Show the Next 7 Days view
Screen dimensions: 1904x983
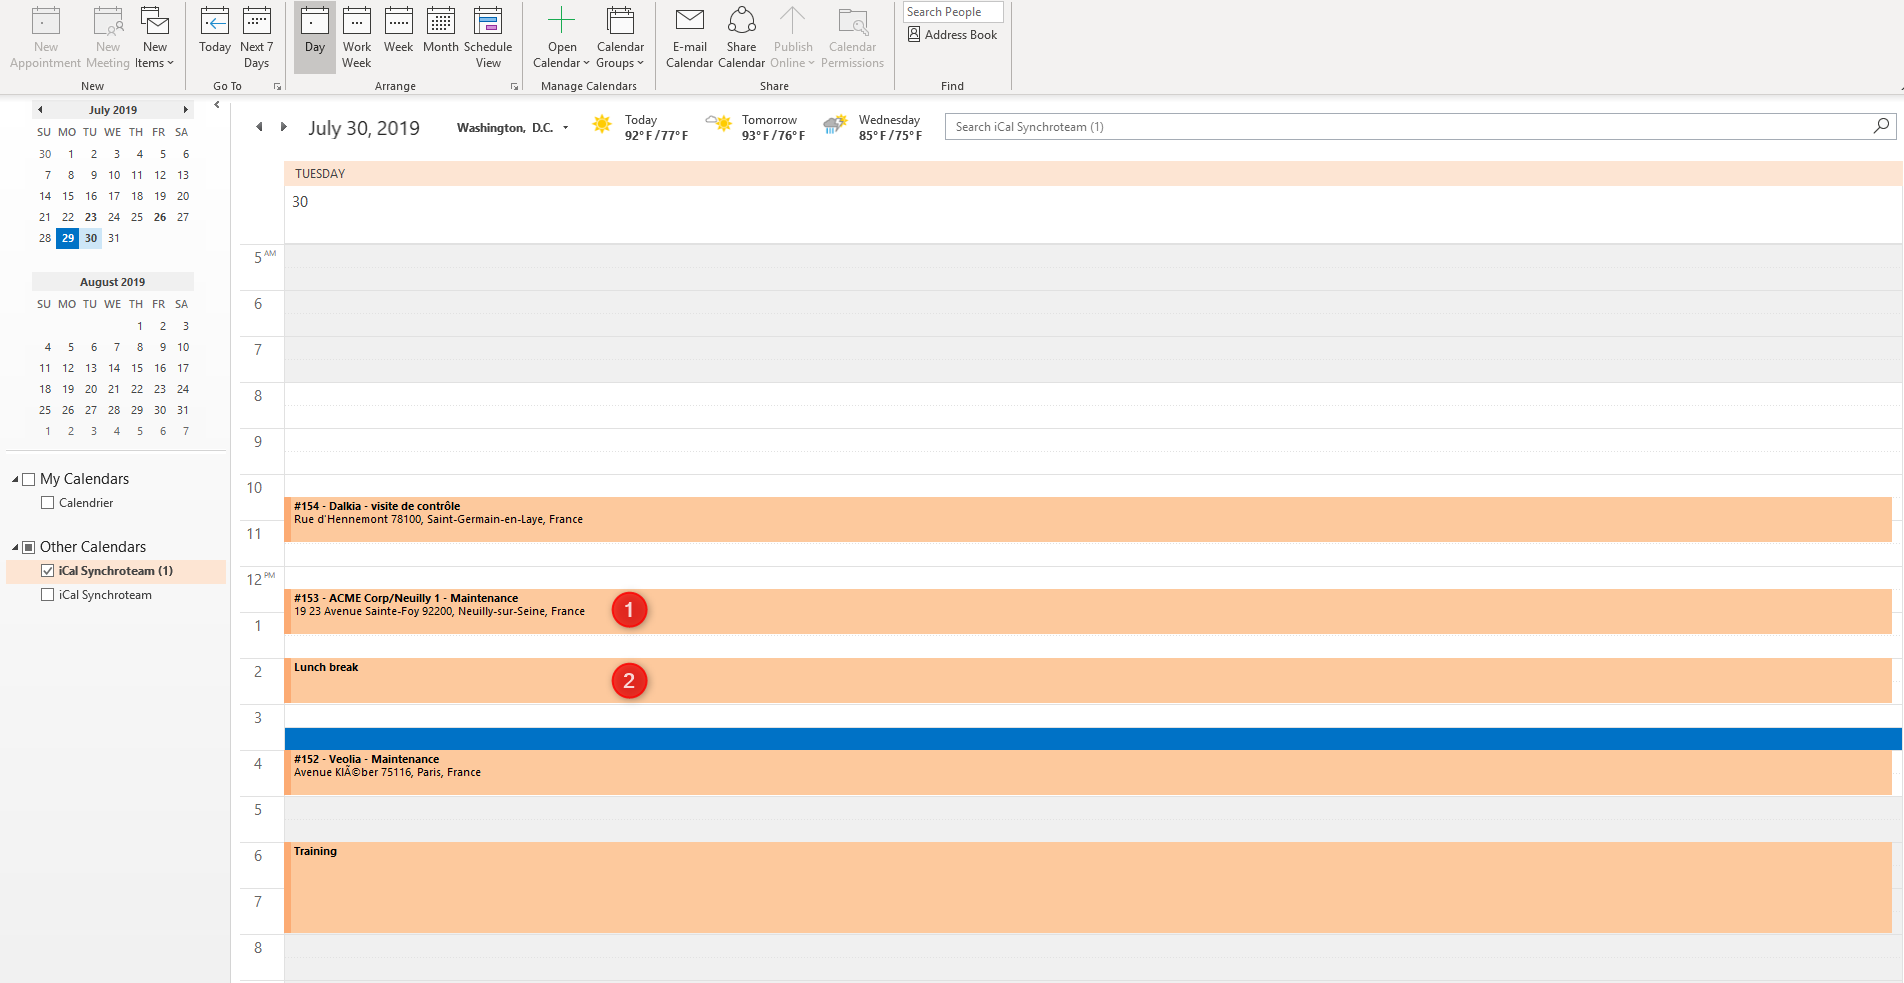(257, 38)
